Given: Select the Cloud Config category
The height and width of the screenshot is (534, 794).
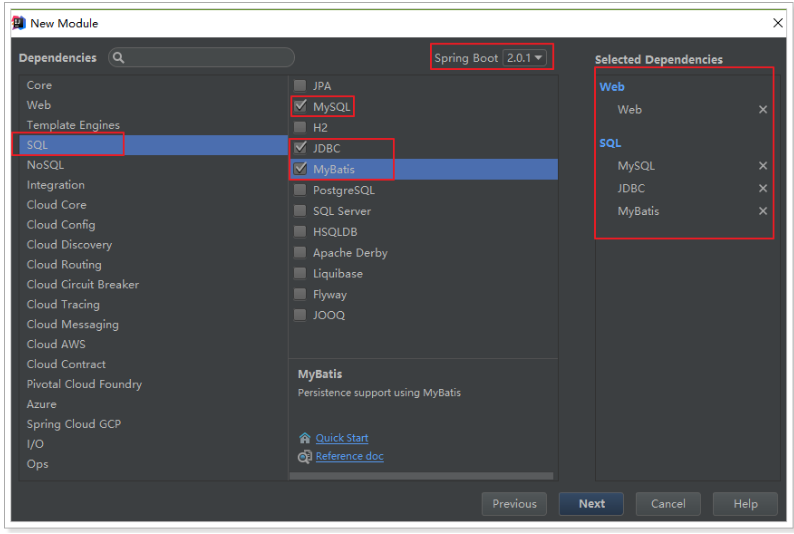Looking at the screenshot, I should coord(154,225).
